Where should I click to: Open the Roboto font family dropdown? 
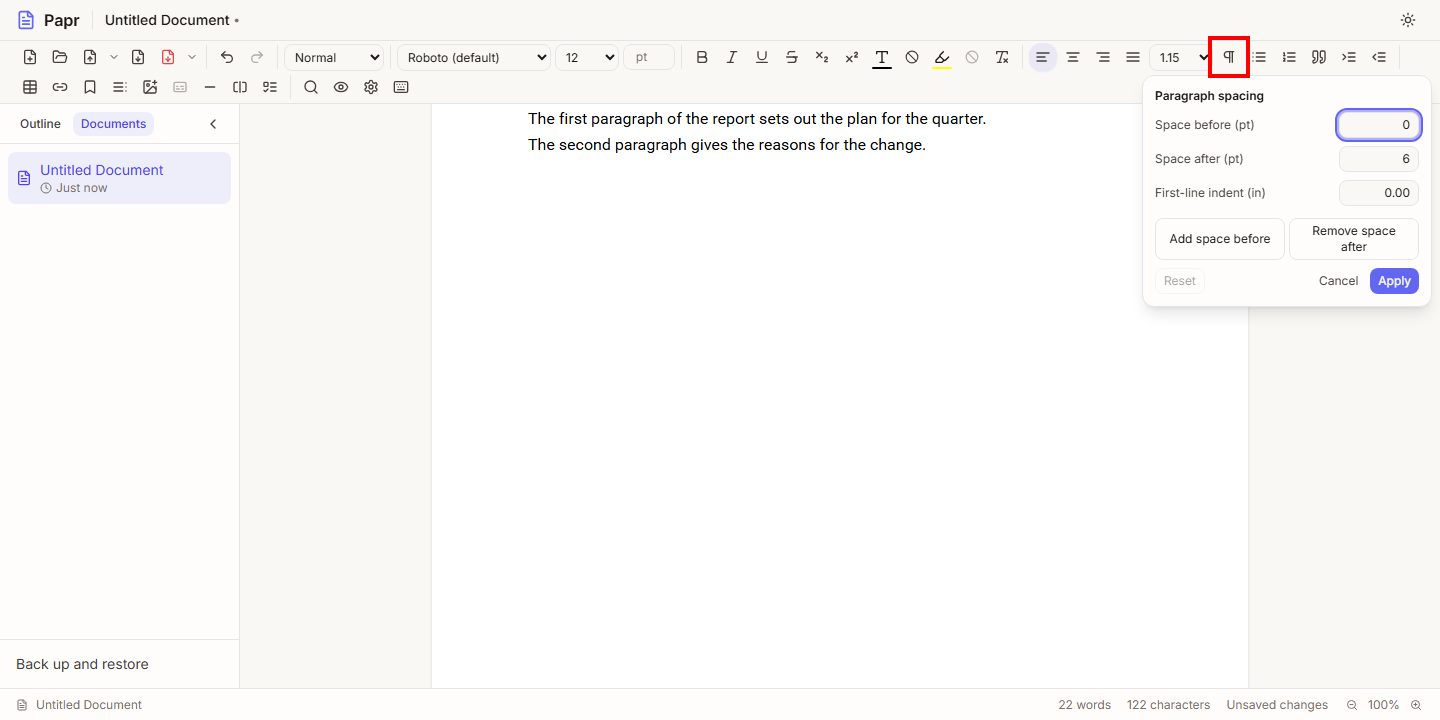coord(474,57)
